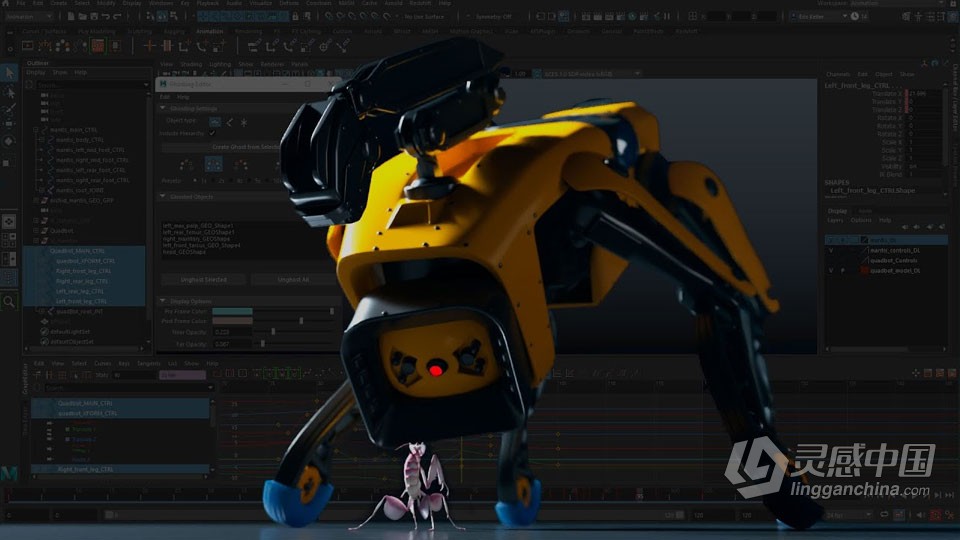Choose the Lasso select tool

9,92
